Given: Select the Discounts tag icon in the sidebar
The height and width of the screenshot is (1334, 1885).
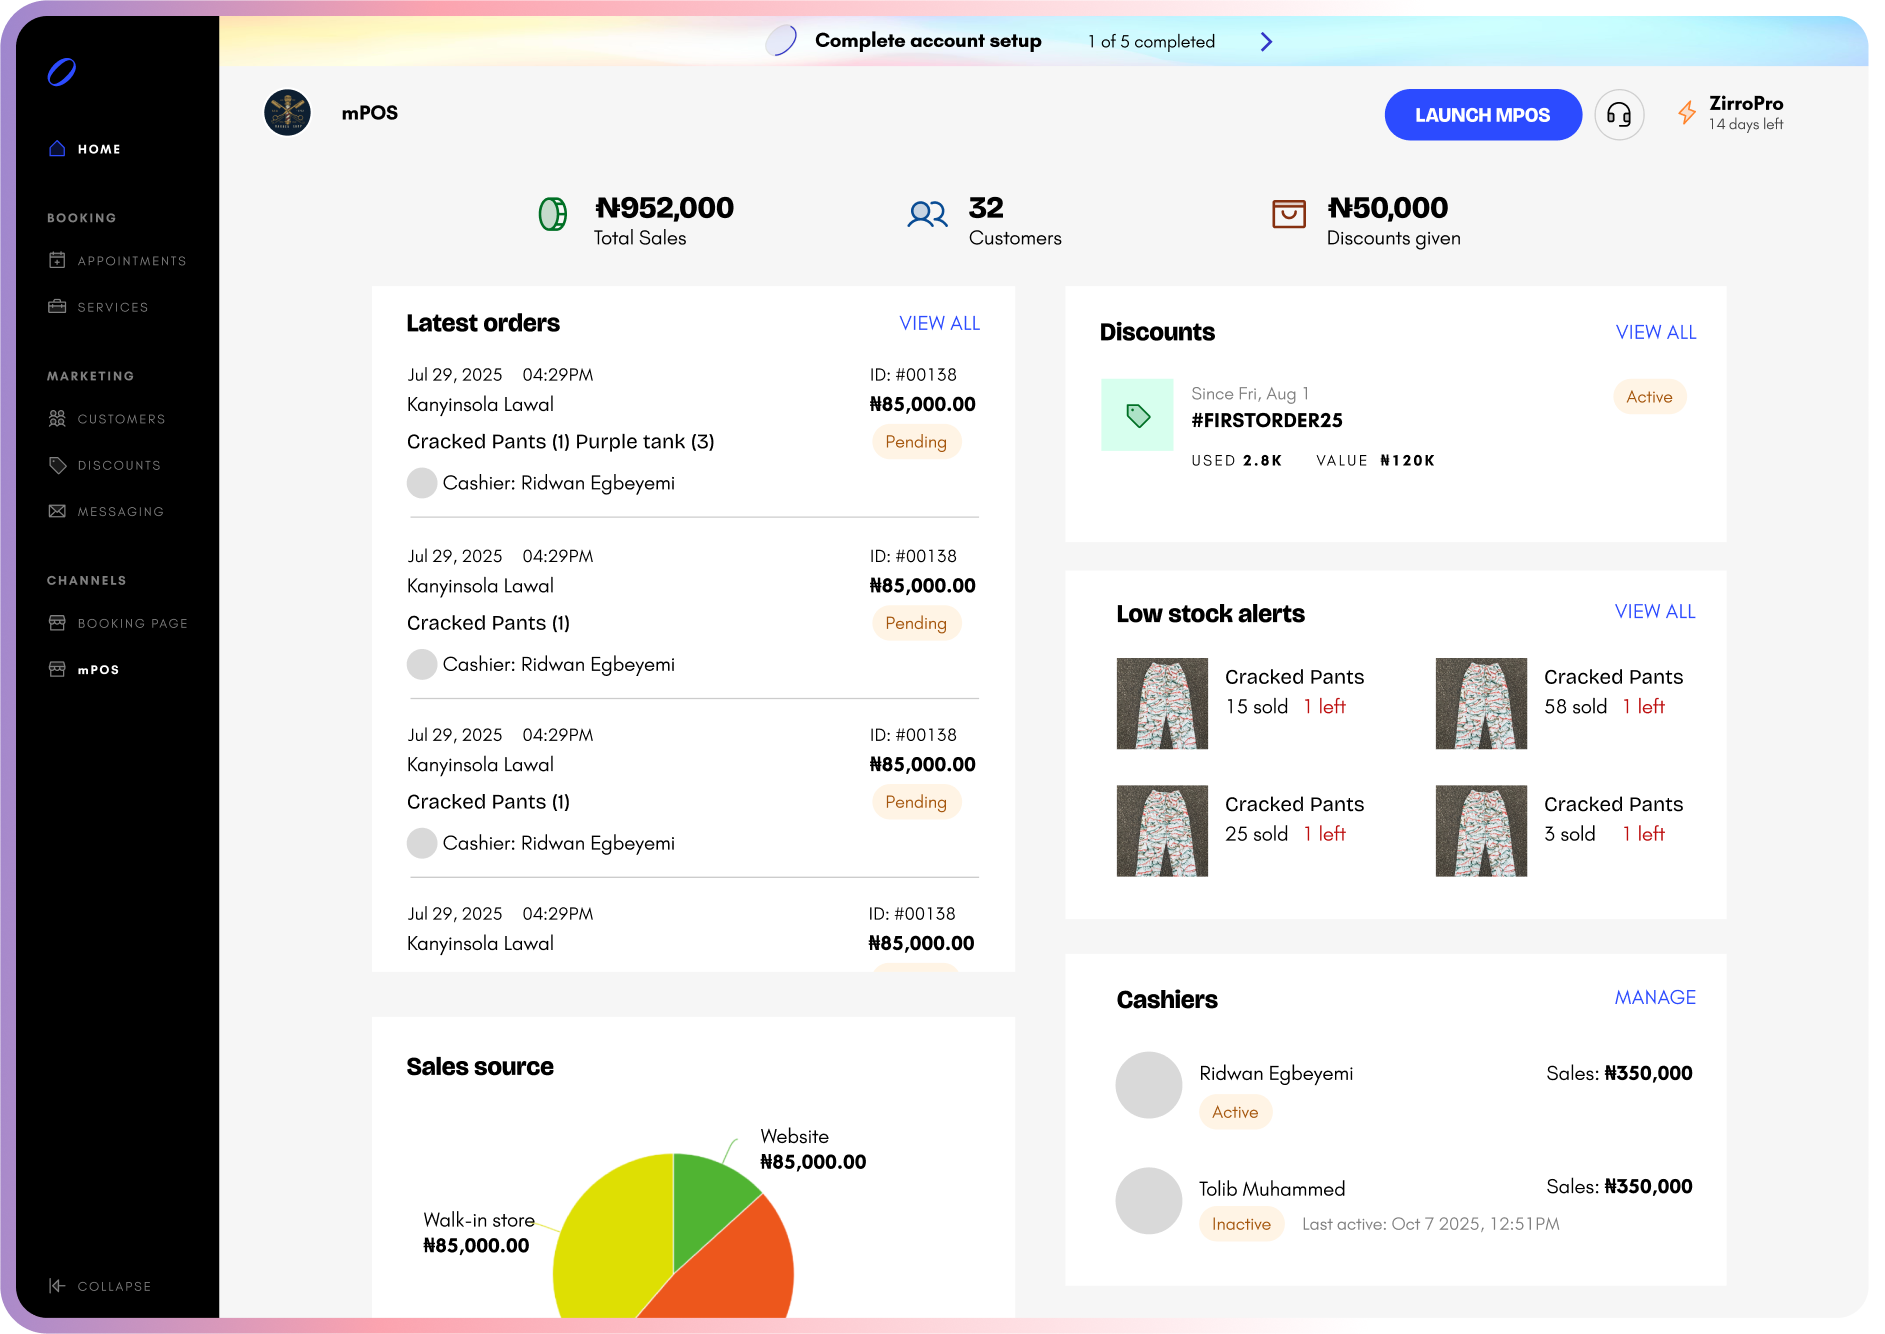Looking at the screenshot, I should pyautogui.click(x=57, y=464).
